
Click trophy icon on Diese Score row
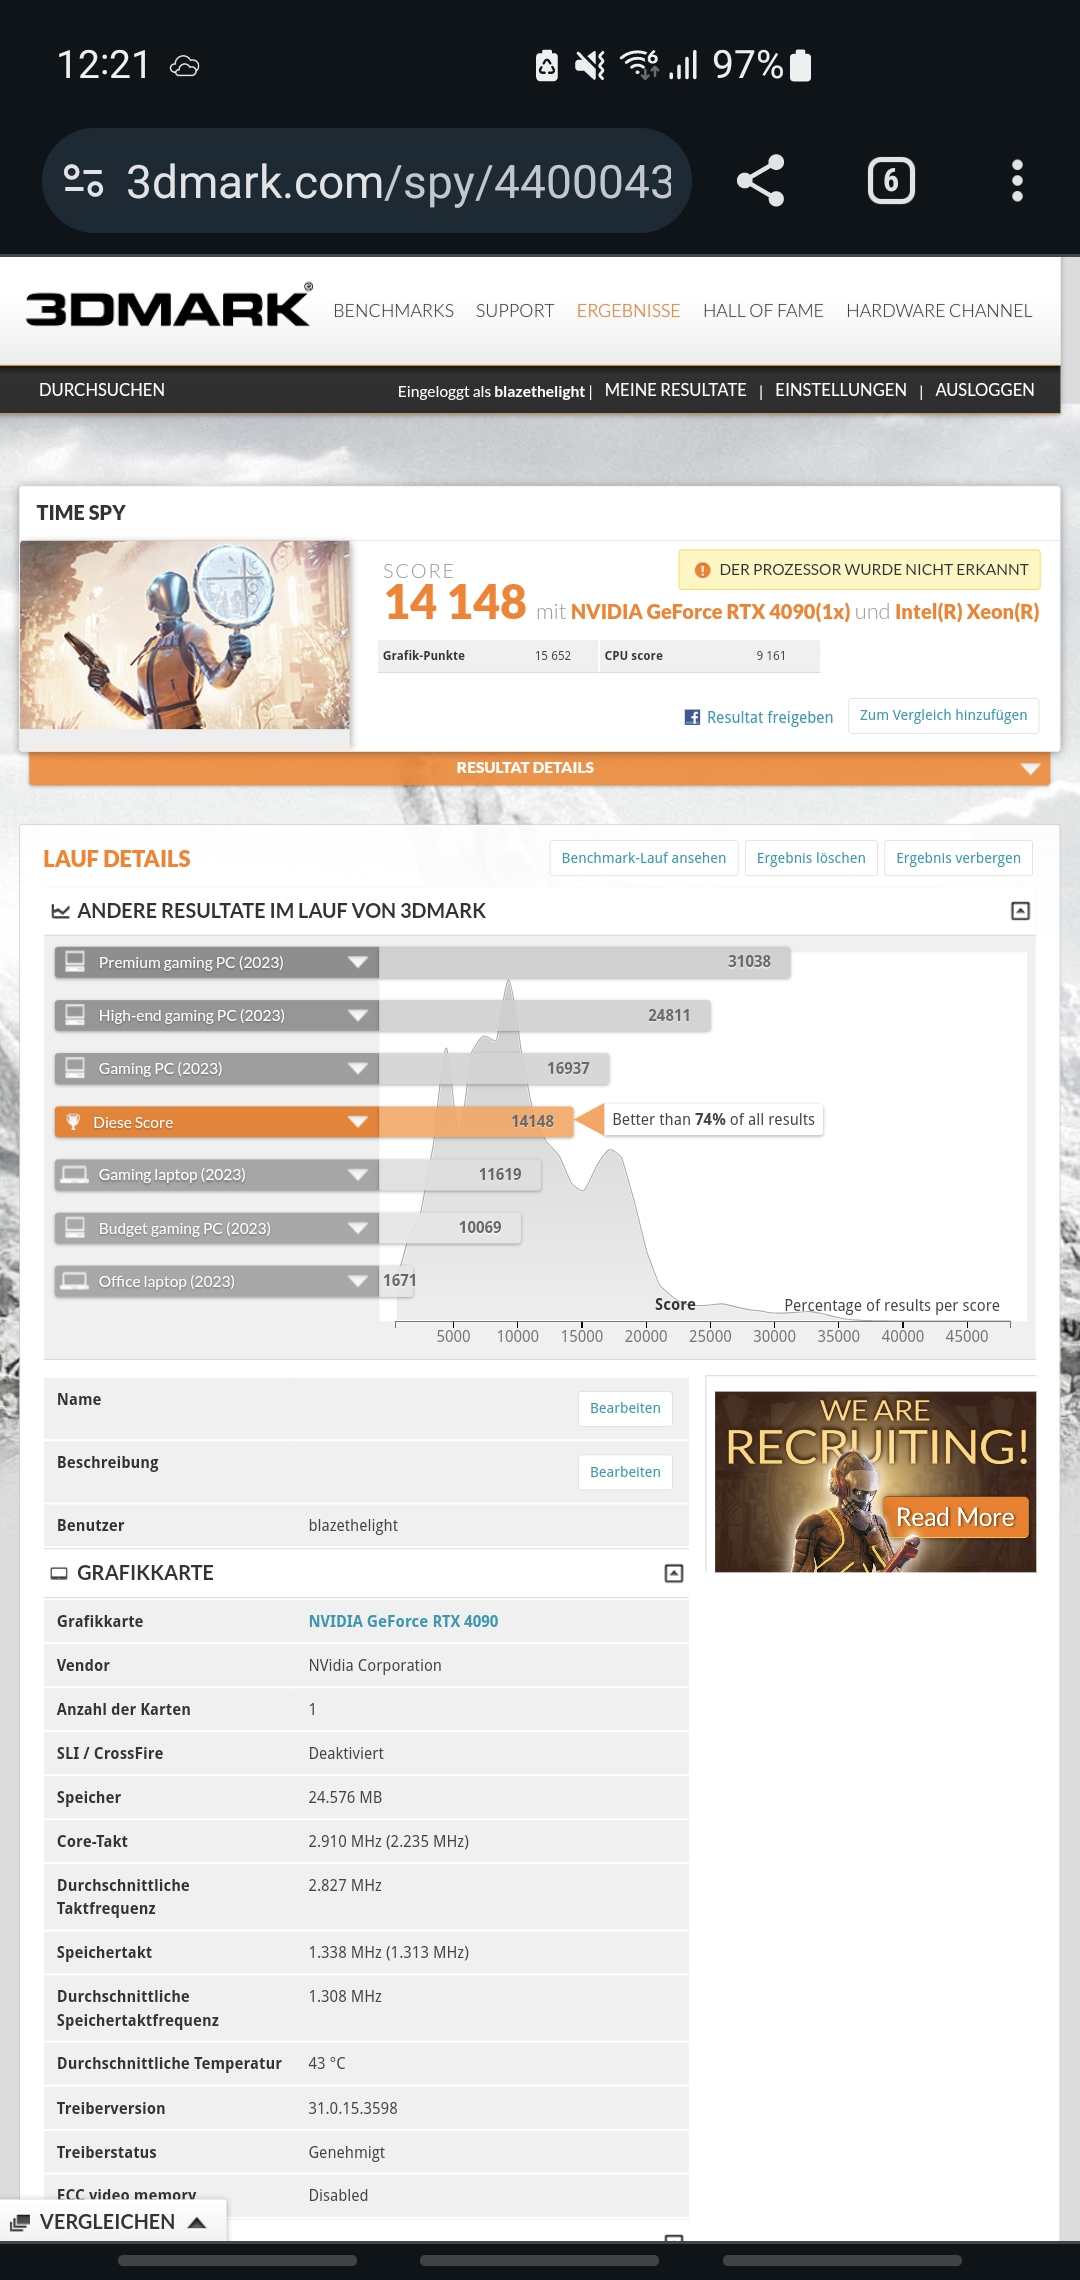tap(73, 1121)
